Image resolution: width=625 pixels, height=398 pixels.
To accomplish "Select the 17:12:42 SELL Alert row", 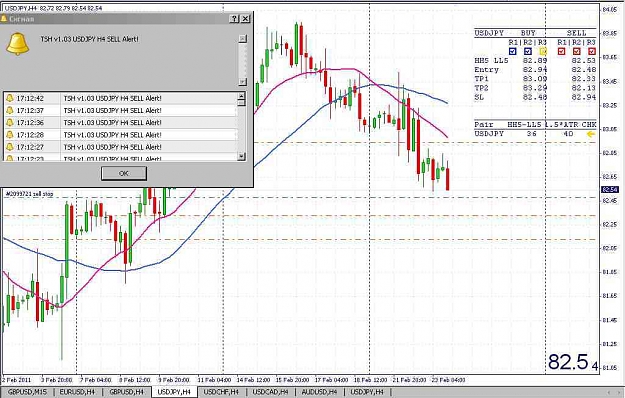I will (120, 98).
